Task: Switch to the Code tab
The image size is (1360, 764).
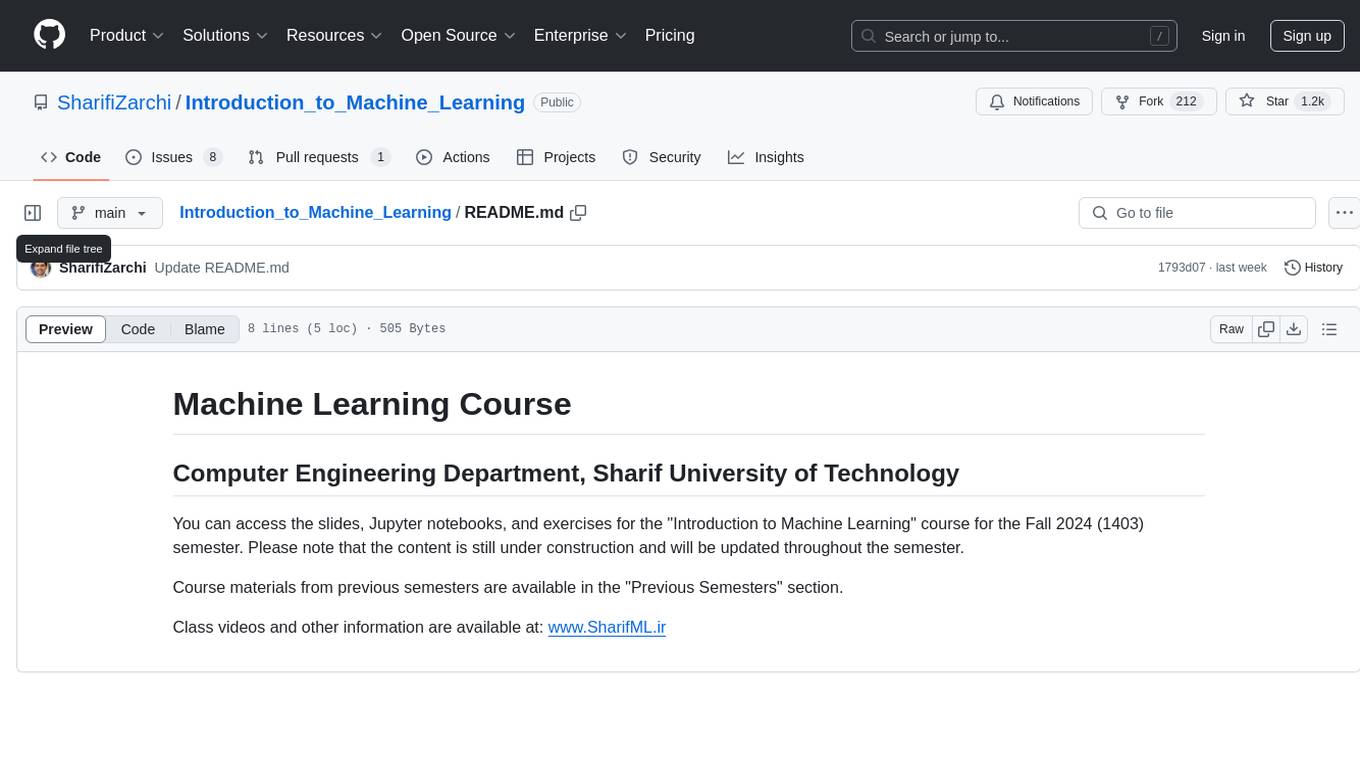Action: click(x=71, y=157)
